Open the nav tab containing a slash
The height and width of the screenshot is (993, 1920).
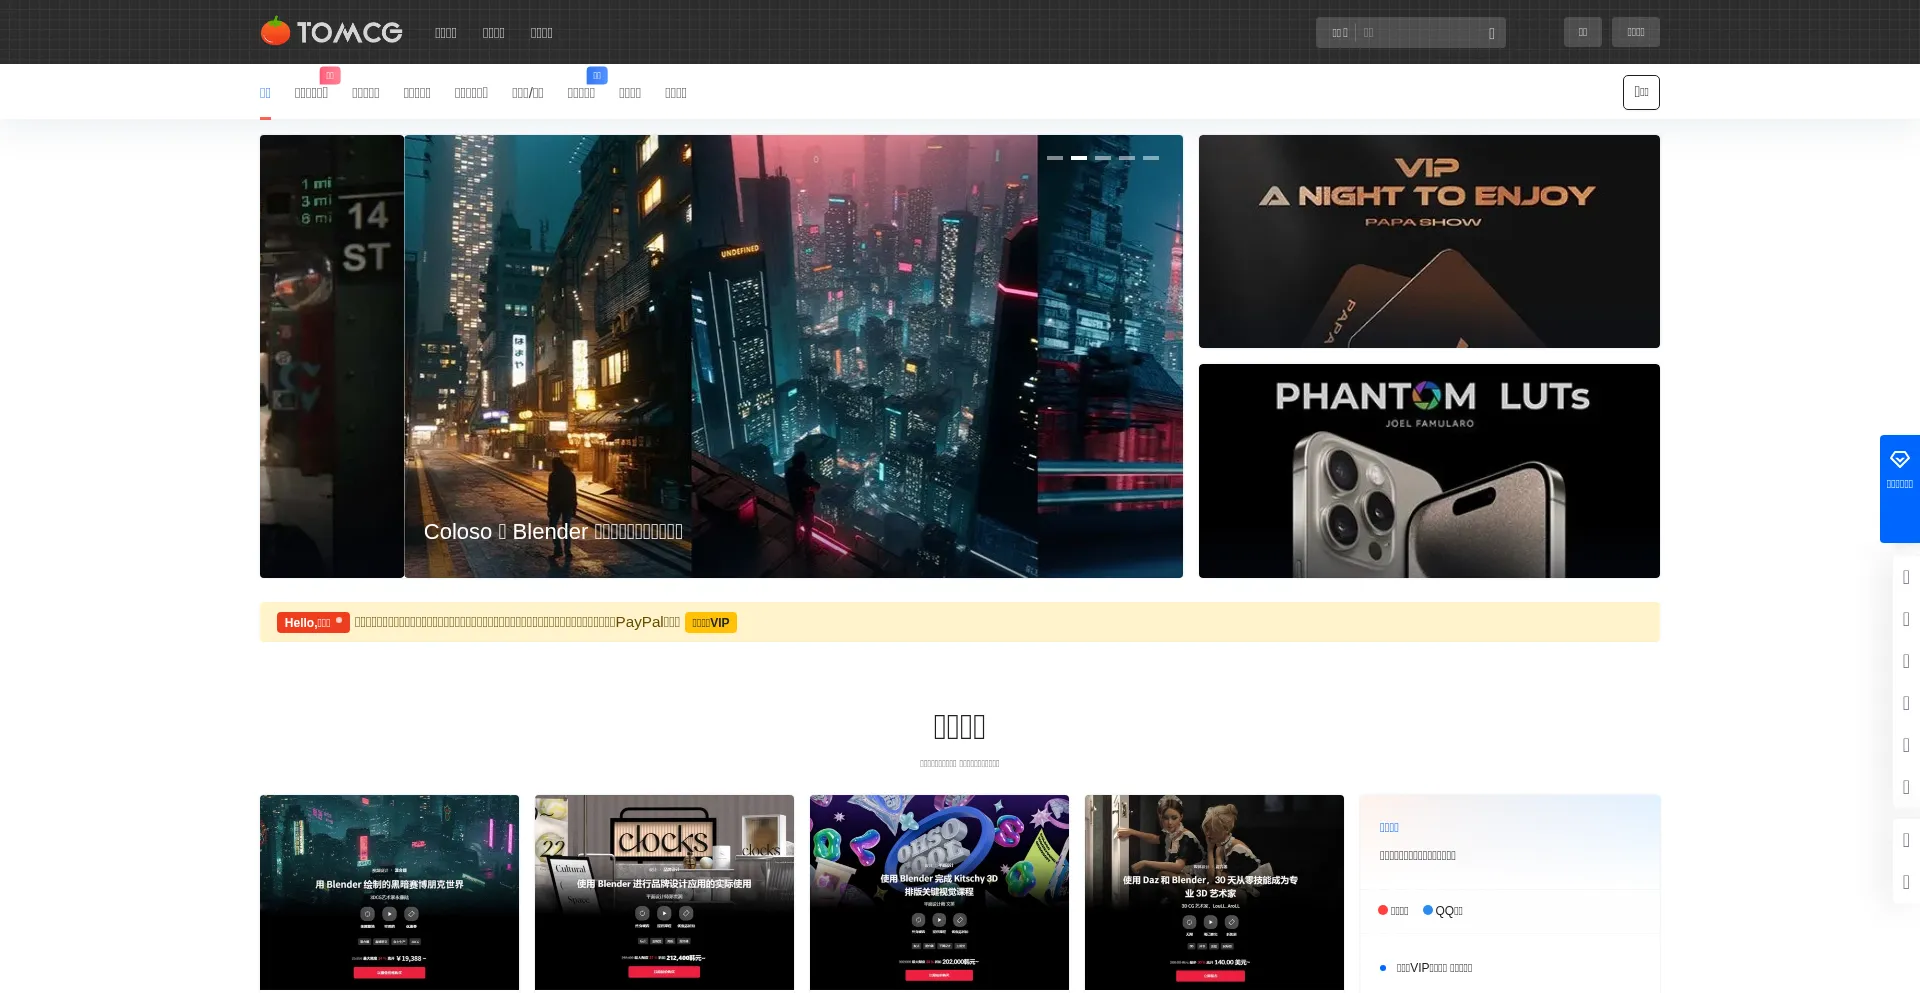click(x=527, y=93)
